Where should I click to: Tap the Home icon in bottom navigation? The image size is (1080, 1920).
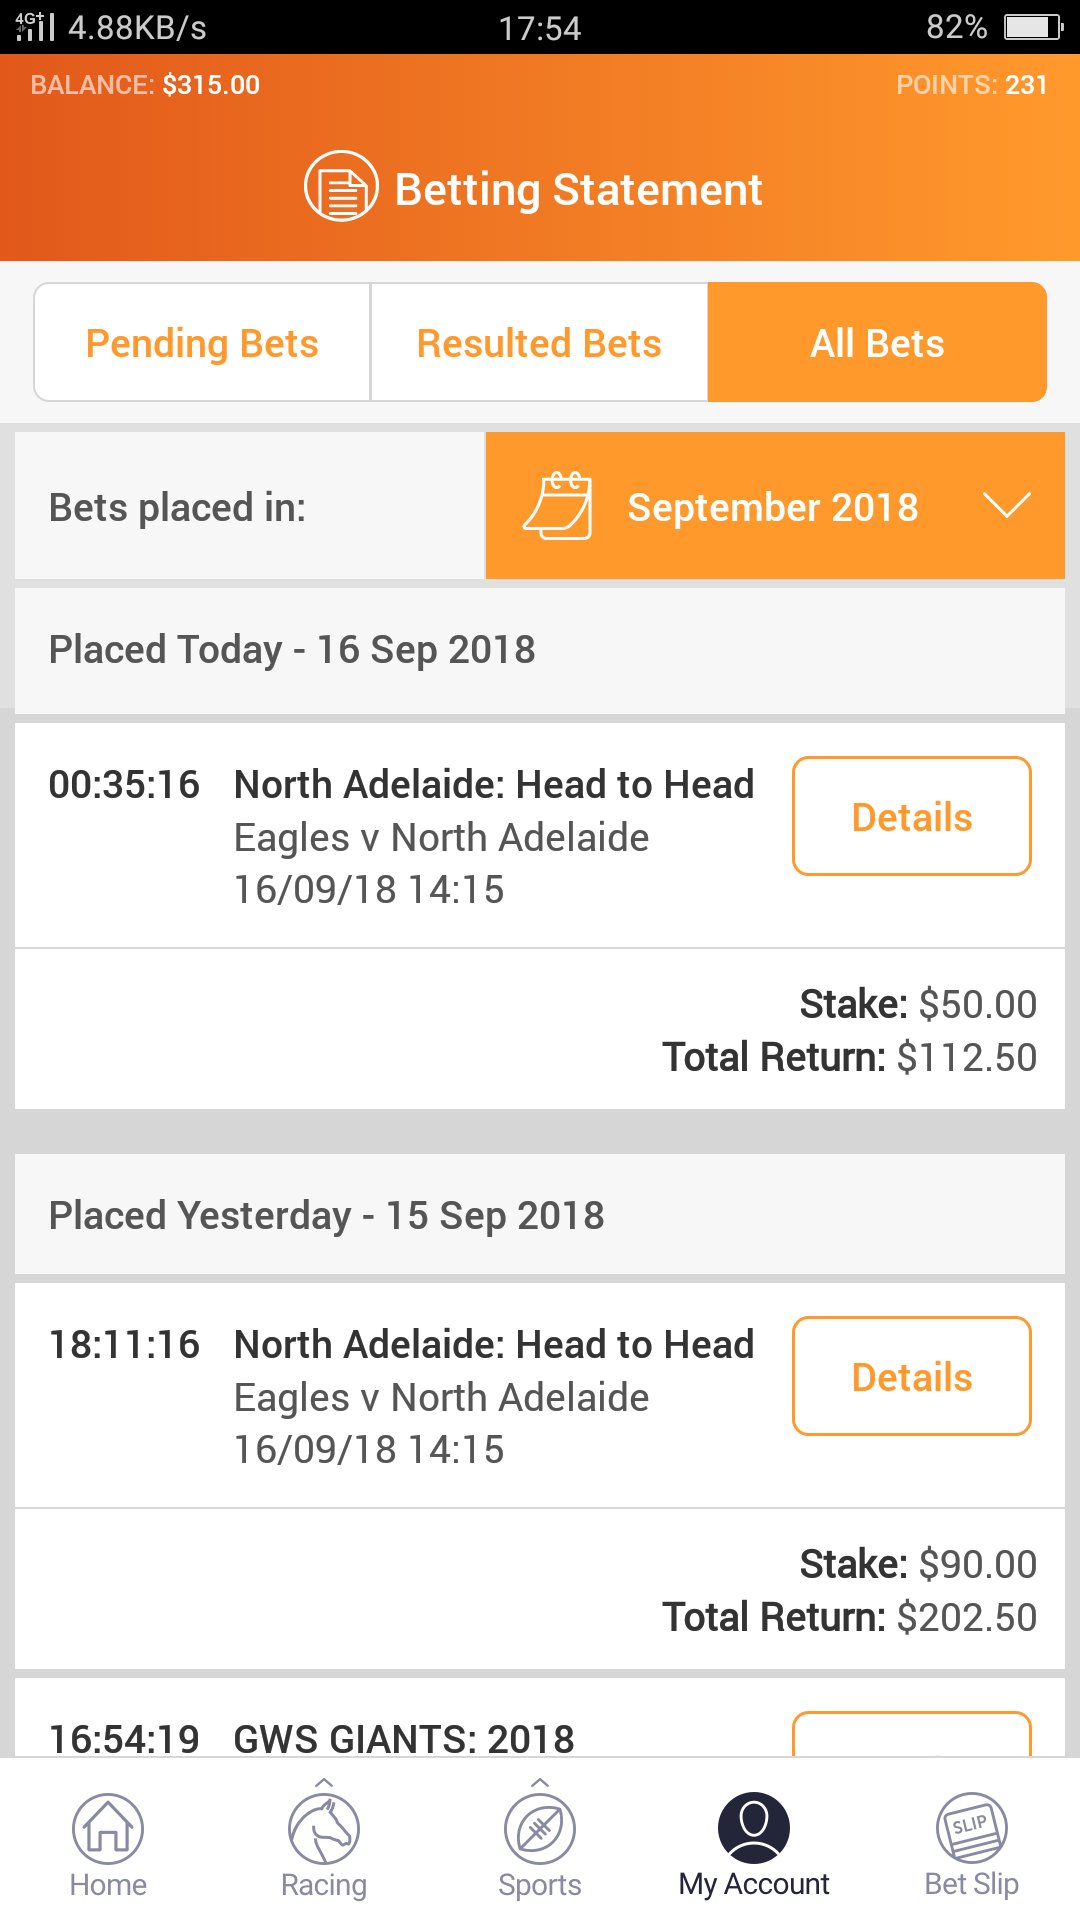108,1829
